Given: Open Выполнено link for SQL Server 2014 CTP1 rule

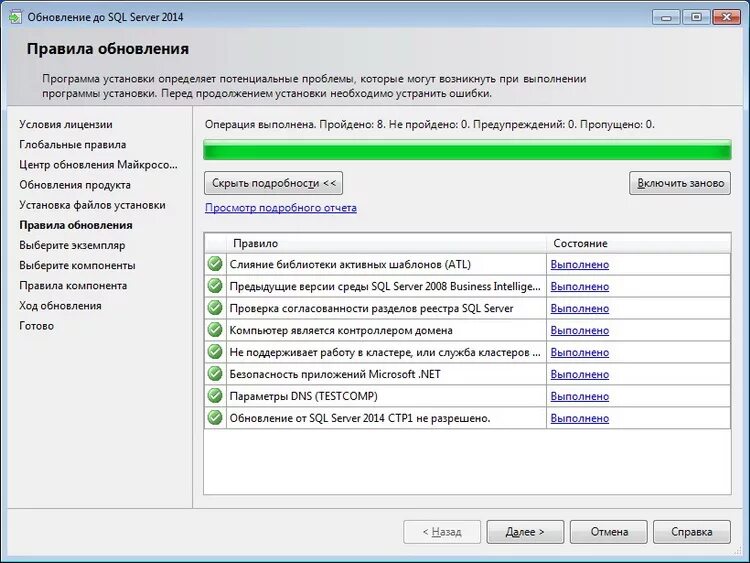Looking at the screenshot, I should 580,419.
